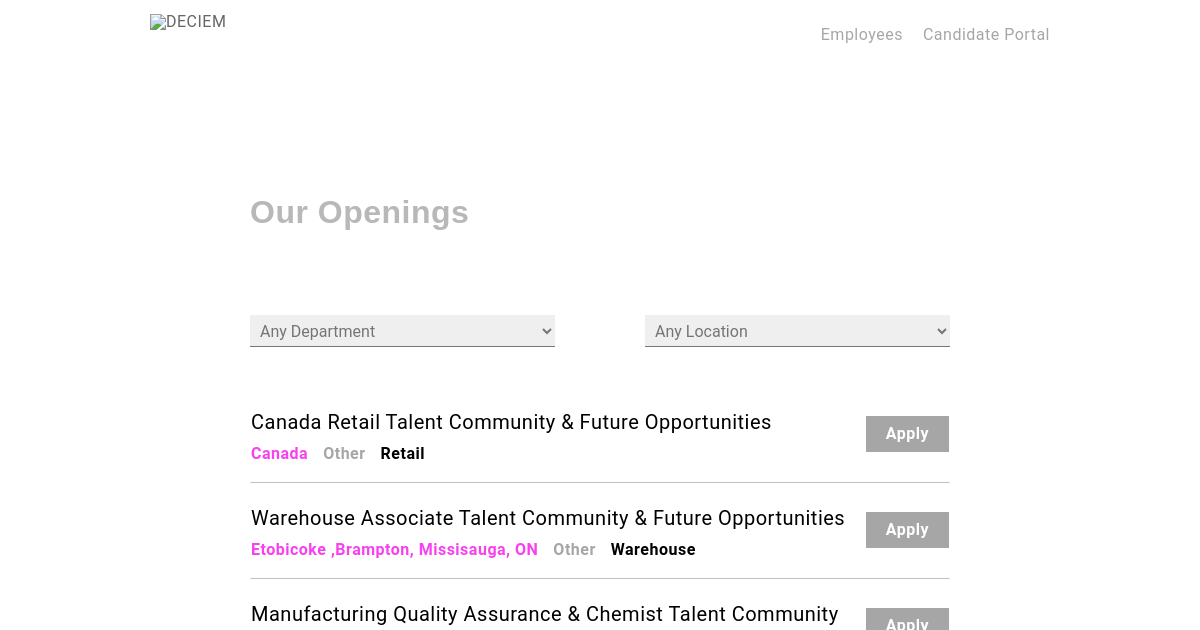Select the Warehouse department label
Image resolution: width=1200 pixels, height=630 pixels.
653,550
